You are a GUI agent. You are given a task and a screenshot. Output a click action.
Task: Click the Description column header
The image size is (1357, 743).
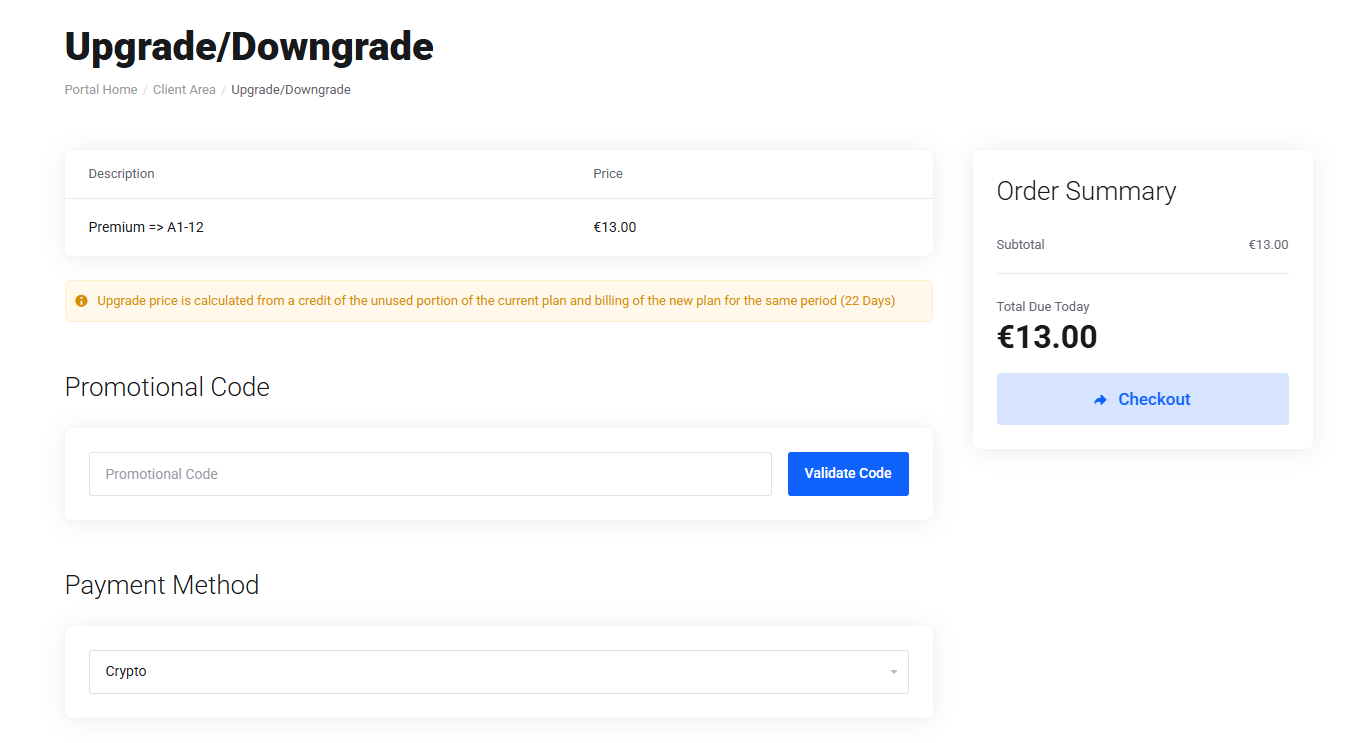122,174
